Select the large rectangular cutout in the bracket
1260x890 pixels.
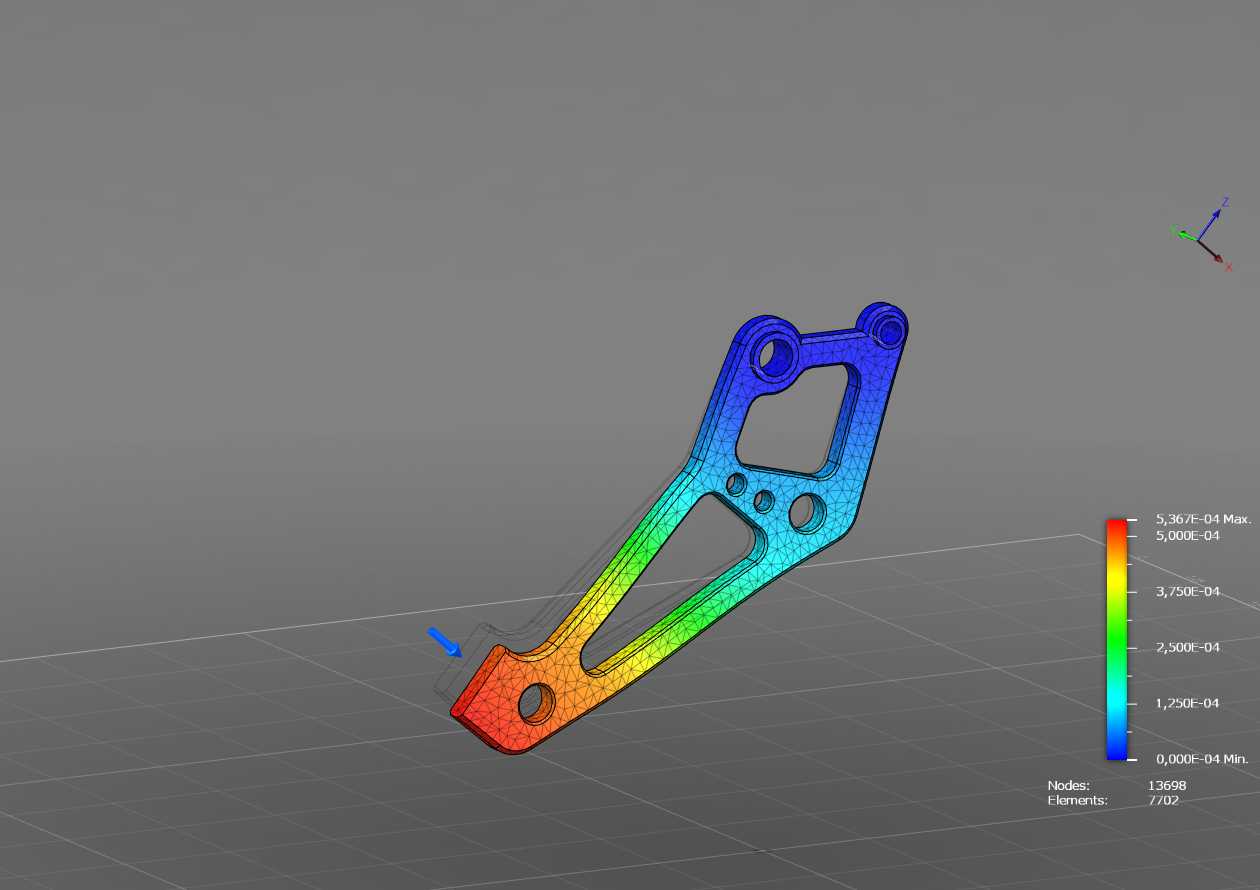click(799, 419)
